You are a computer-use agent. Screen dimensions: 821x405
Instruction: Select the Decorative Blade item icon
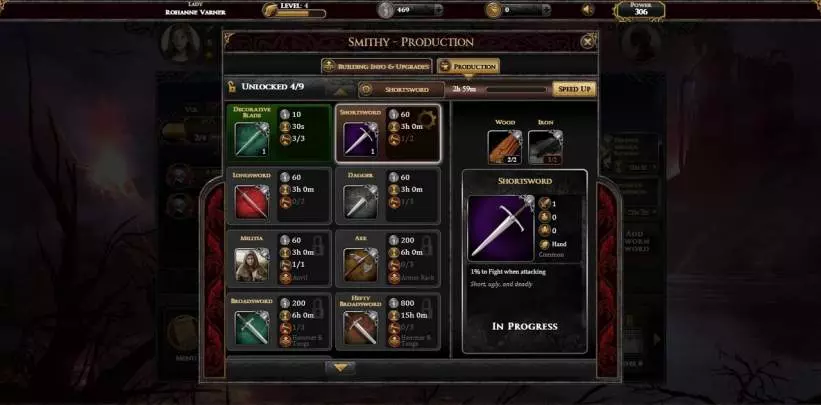pyautogui.click(x=252, y=139)
